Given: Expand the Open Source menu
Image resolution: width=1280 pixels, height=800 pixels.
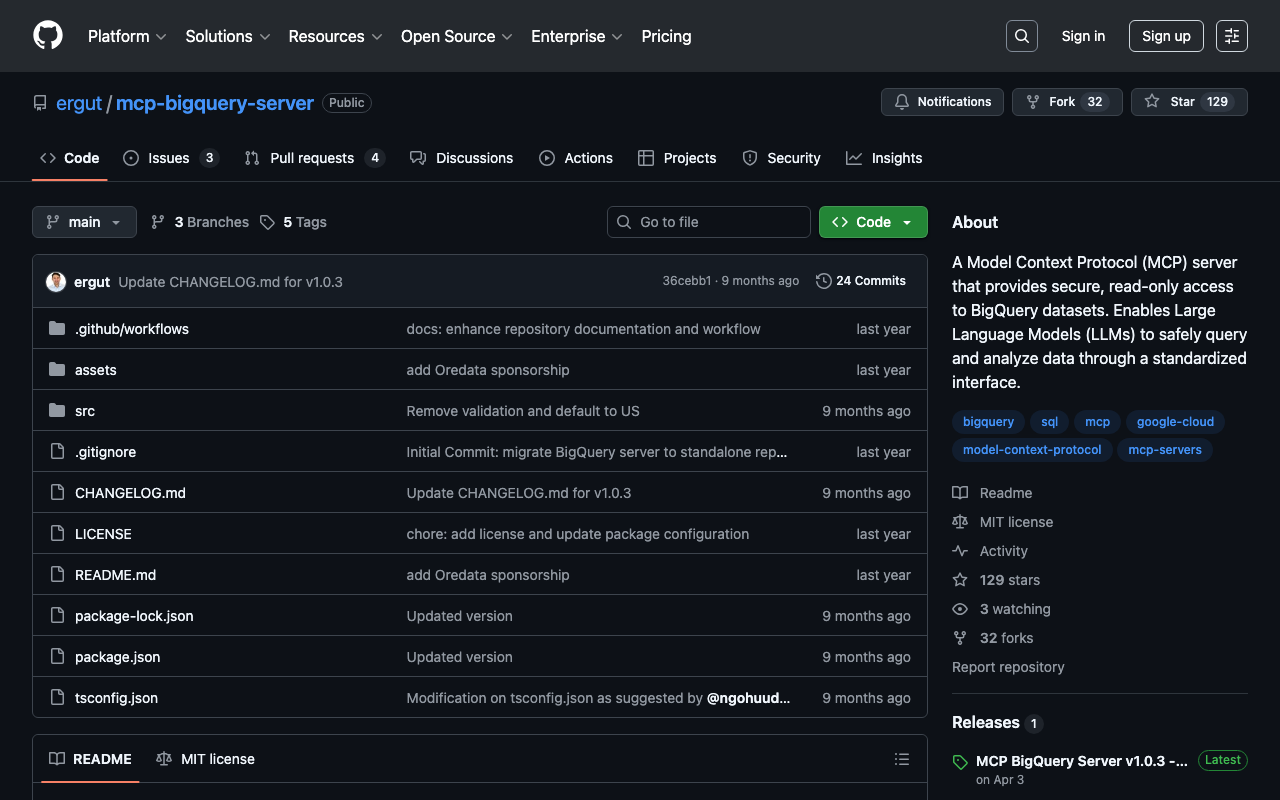Looking at the screenshot, I should pyautogui.click(x=456, y=36).
